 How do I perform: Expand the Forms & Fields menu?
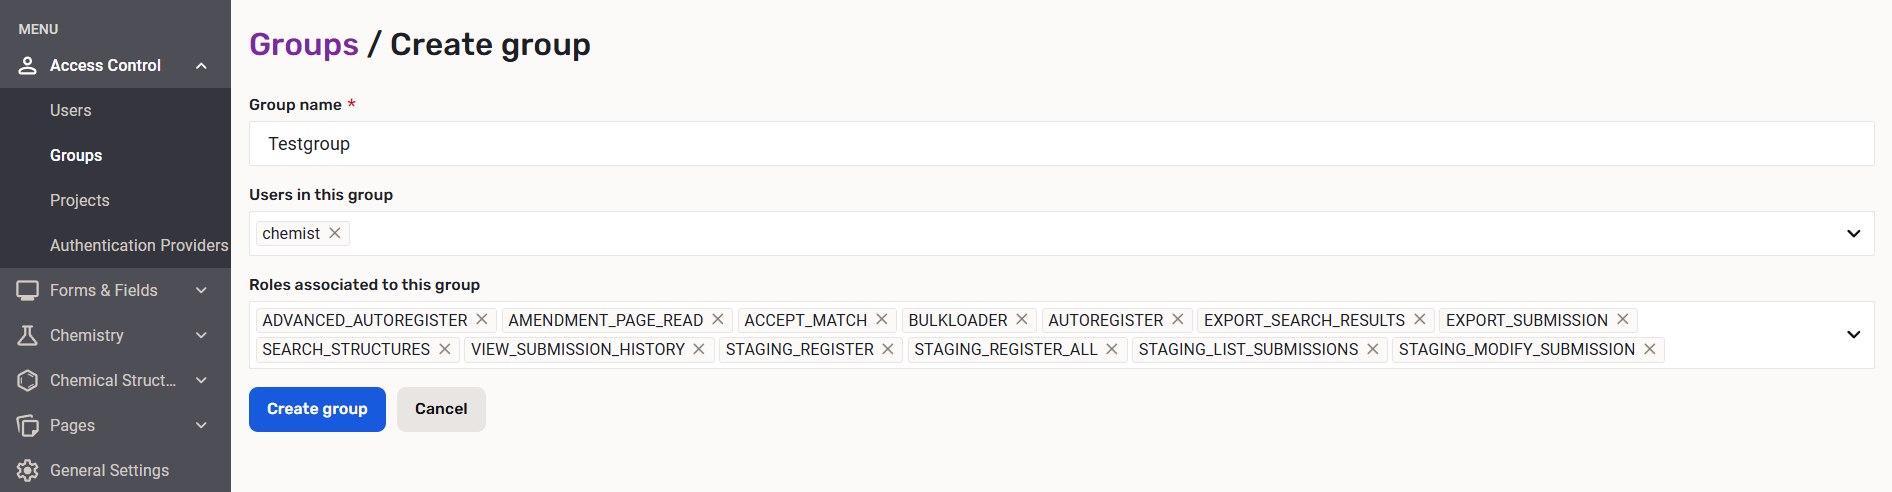201,290
